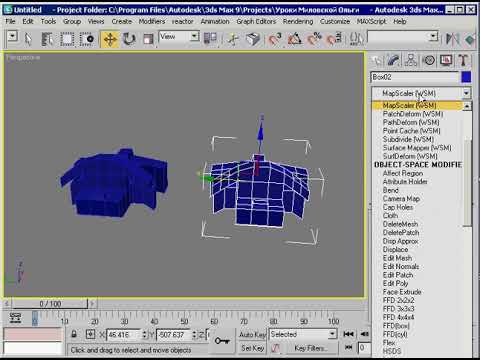The image size is (480, 360).
Task: Choose the Face Extrude modifier
Action: 402,292
